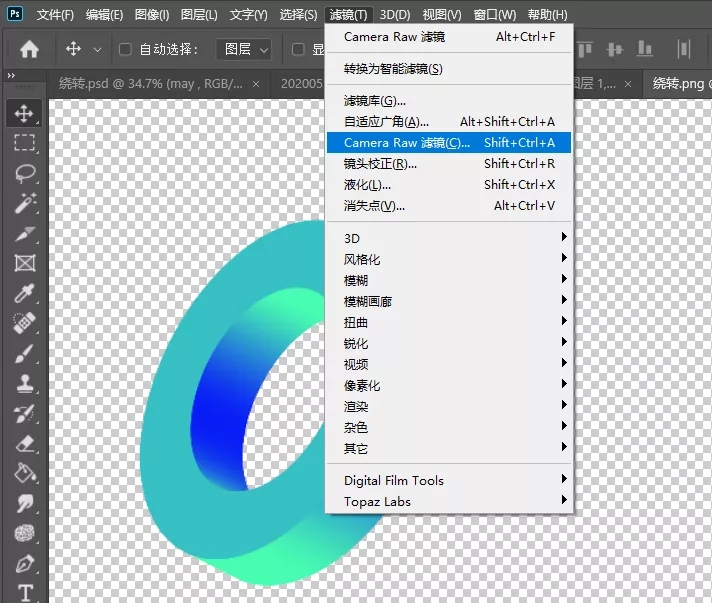Select the Frame tool
Viewport: 712px width, 603px height.
(x=24, y=263)
